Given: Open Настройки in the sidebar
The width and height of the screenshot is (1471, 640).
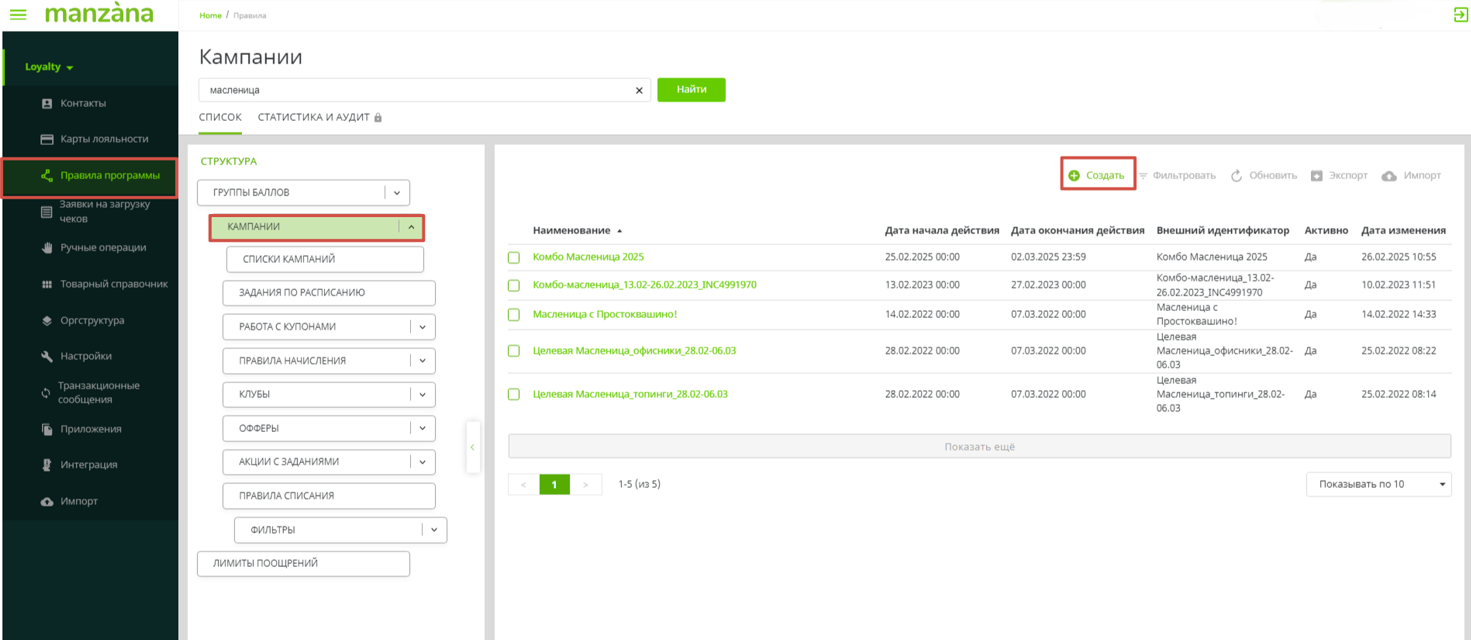Looking at the screenshot, I should click(x=85, y=356).
